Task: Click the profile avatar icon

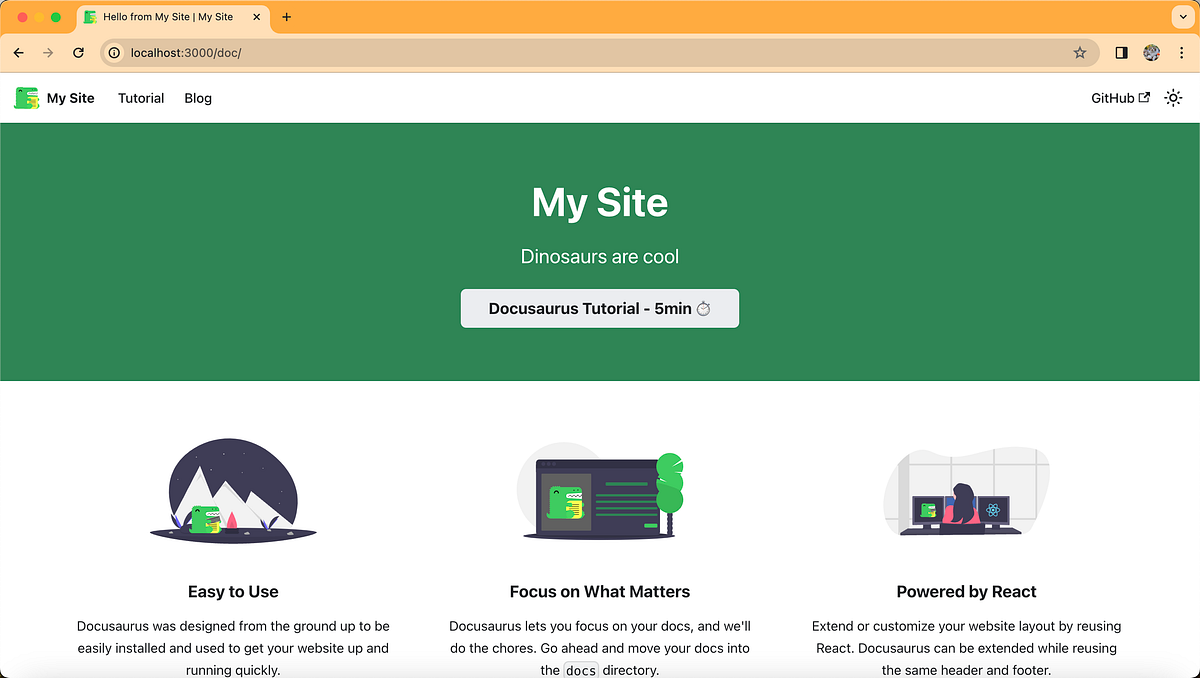Action: (x=1152, y=52)
